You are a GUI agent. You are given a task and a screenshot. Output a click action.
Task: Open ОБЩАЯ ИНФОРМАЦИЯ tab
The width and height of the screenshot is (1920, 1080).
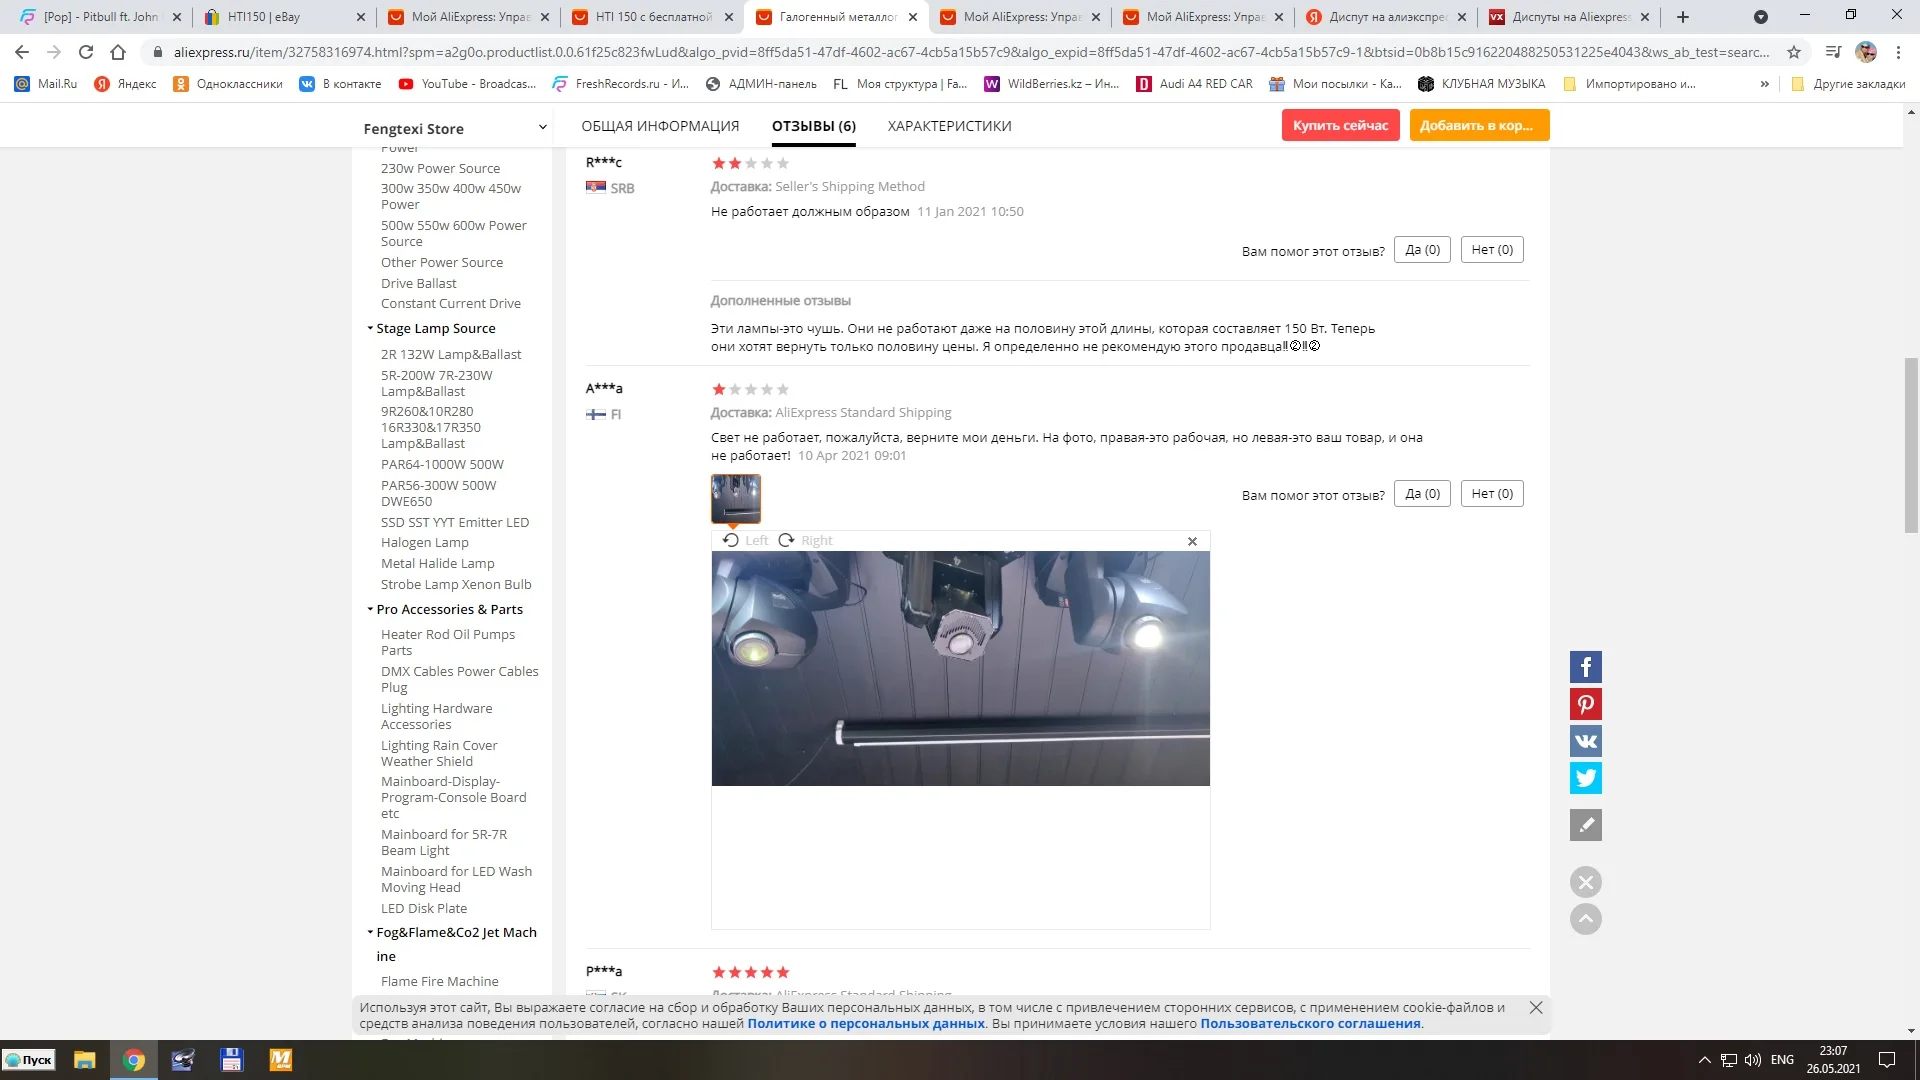[x=660, y=126]
